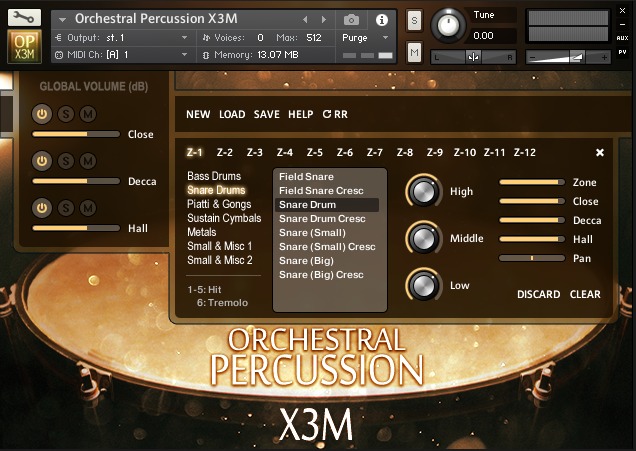636x451 pixels.
Task: Click the Low EQ knob
Action: coord(424,285)
